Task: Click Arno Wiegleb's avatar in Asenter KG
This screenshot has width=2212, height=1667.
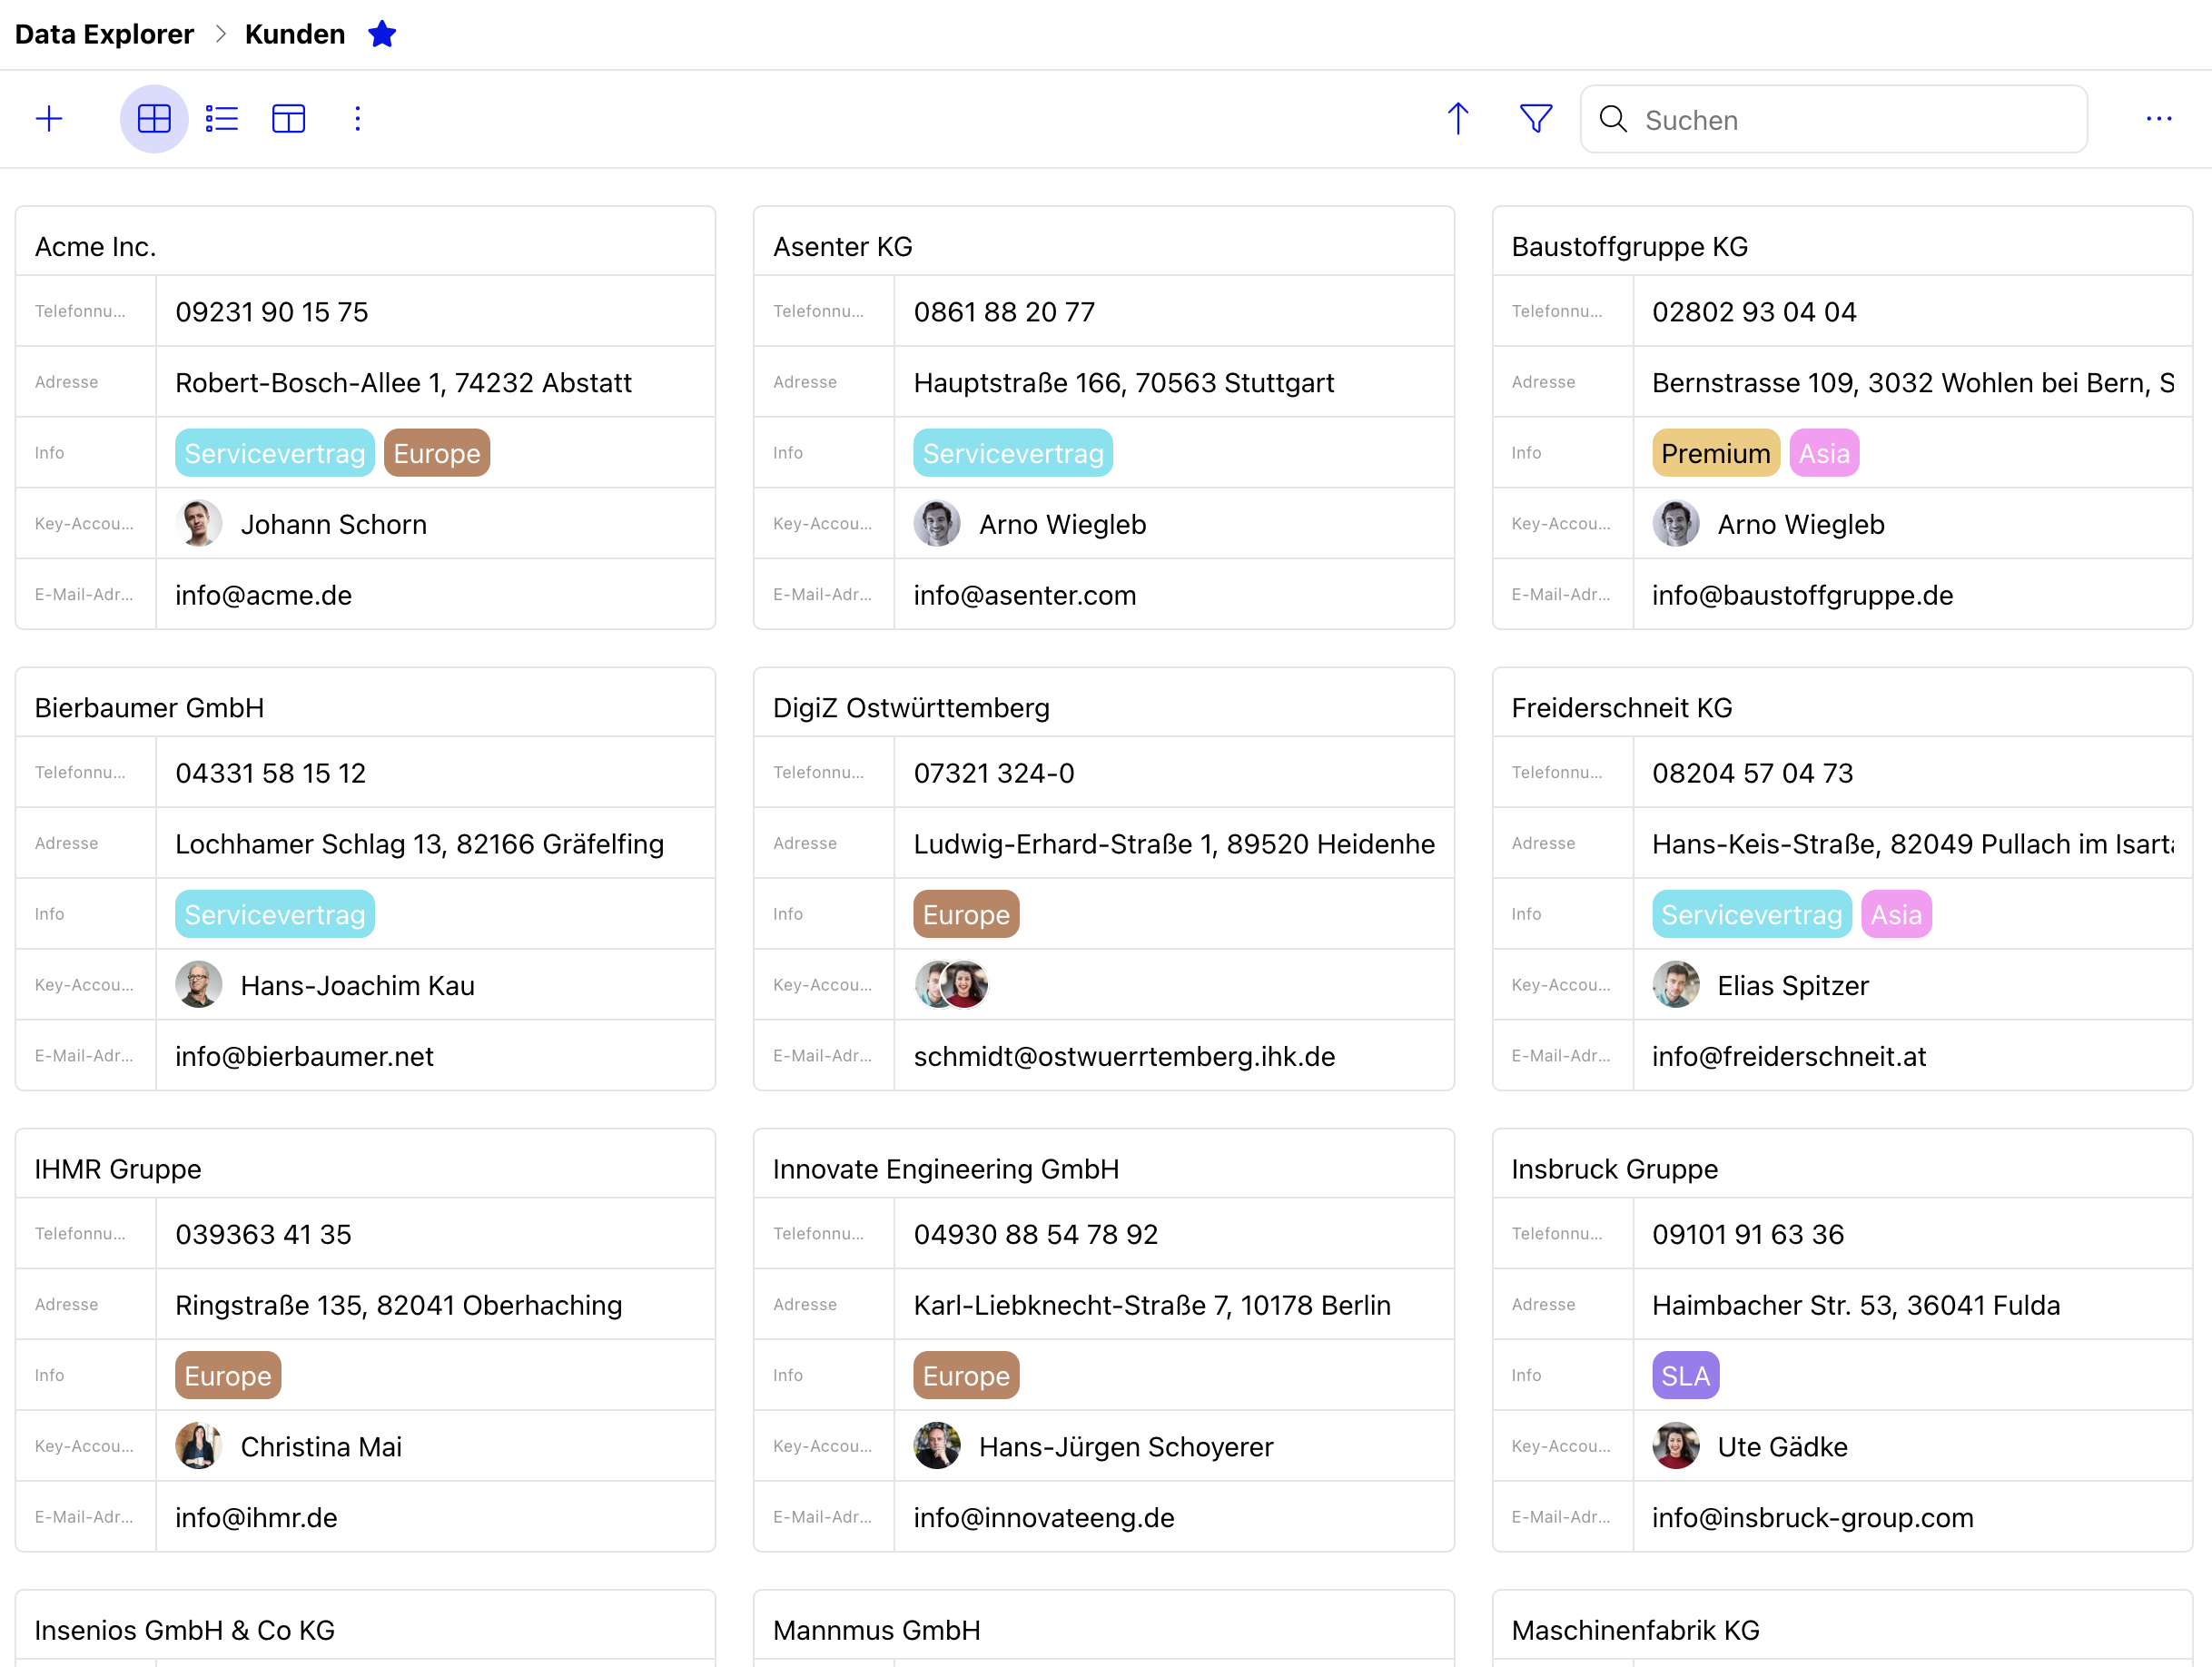Action: (937, 523)
